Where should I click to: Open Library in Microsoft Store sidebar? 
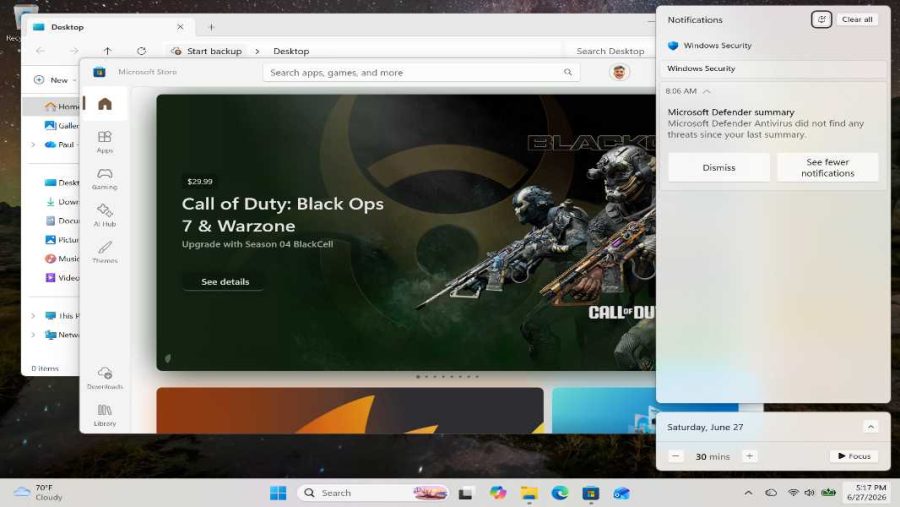104,415
